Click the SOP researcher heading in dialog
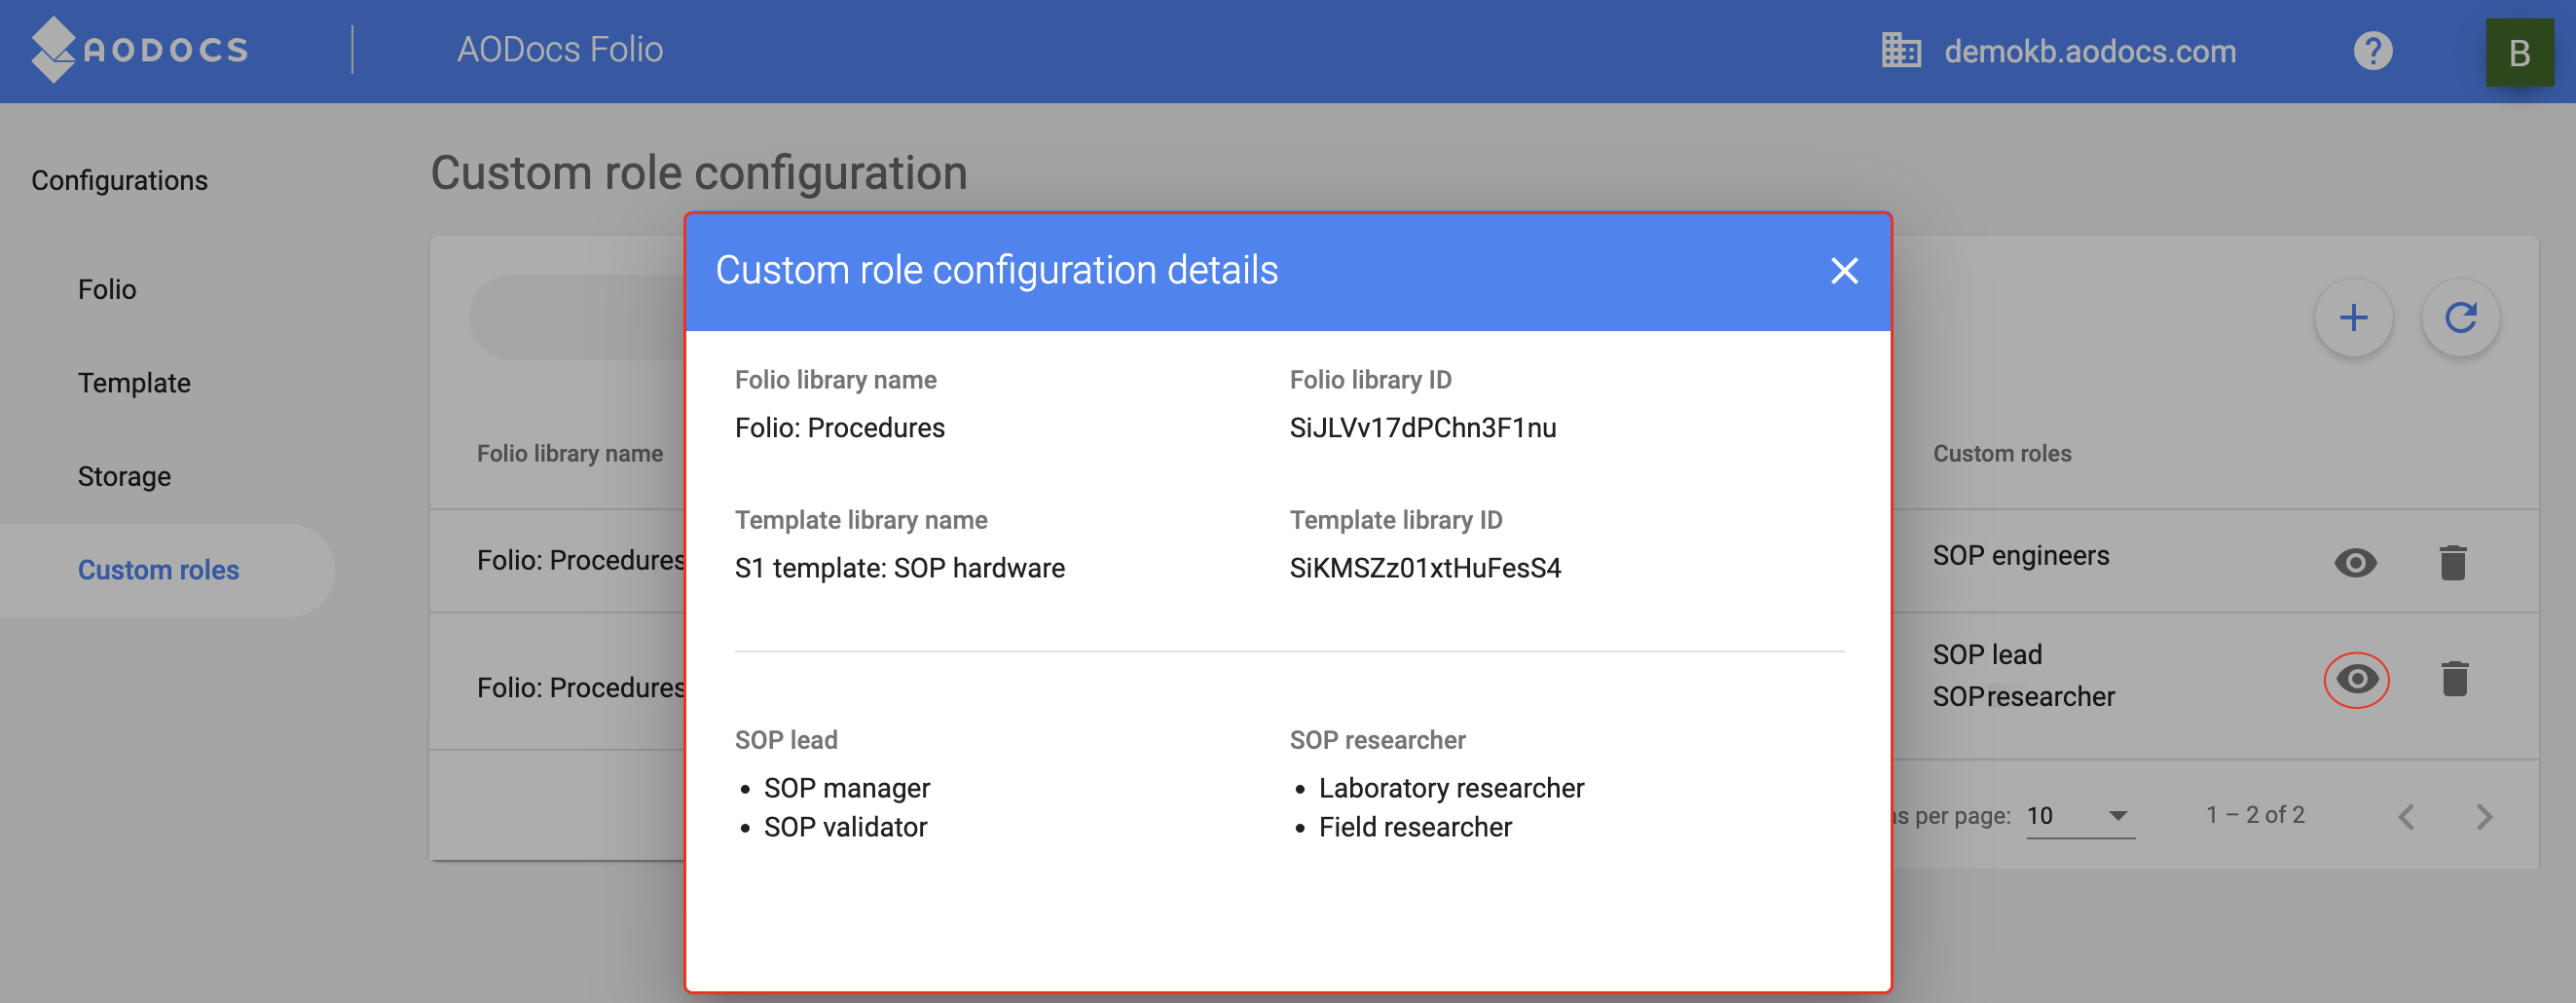 (1377, 741)
